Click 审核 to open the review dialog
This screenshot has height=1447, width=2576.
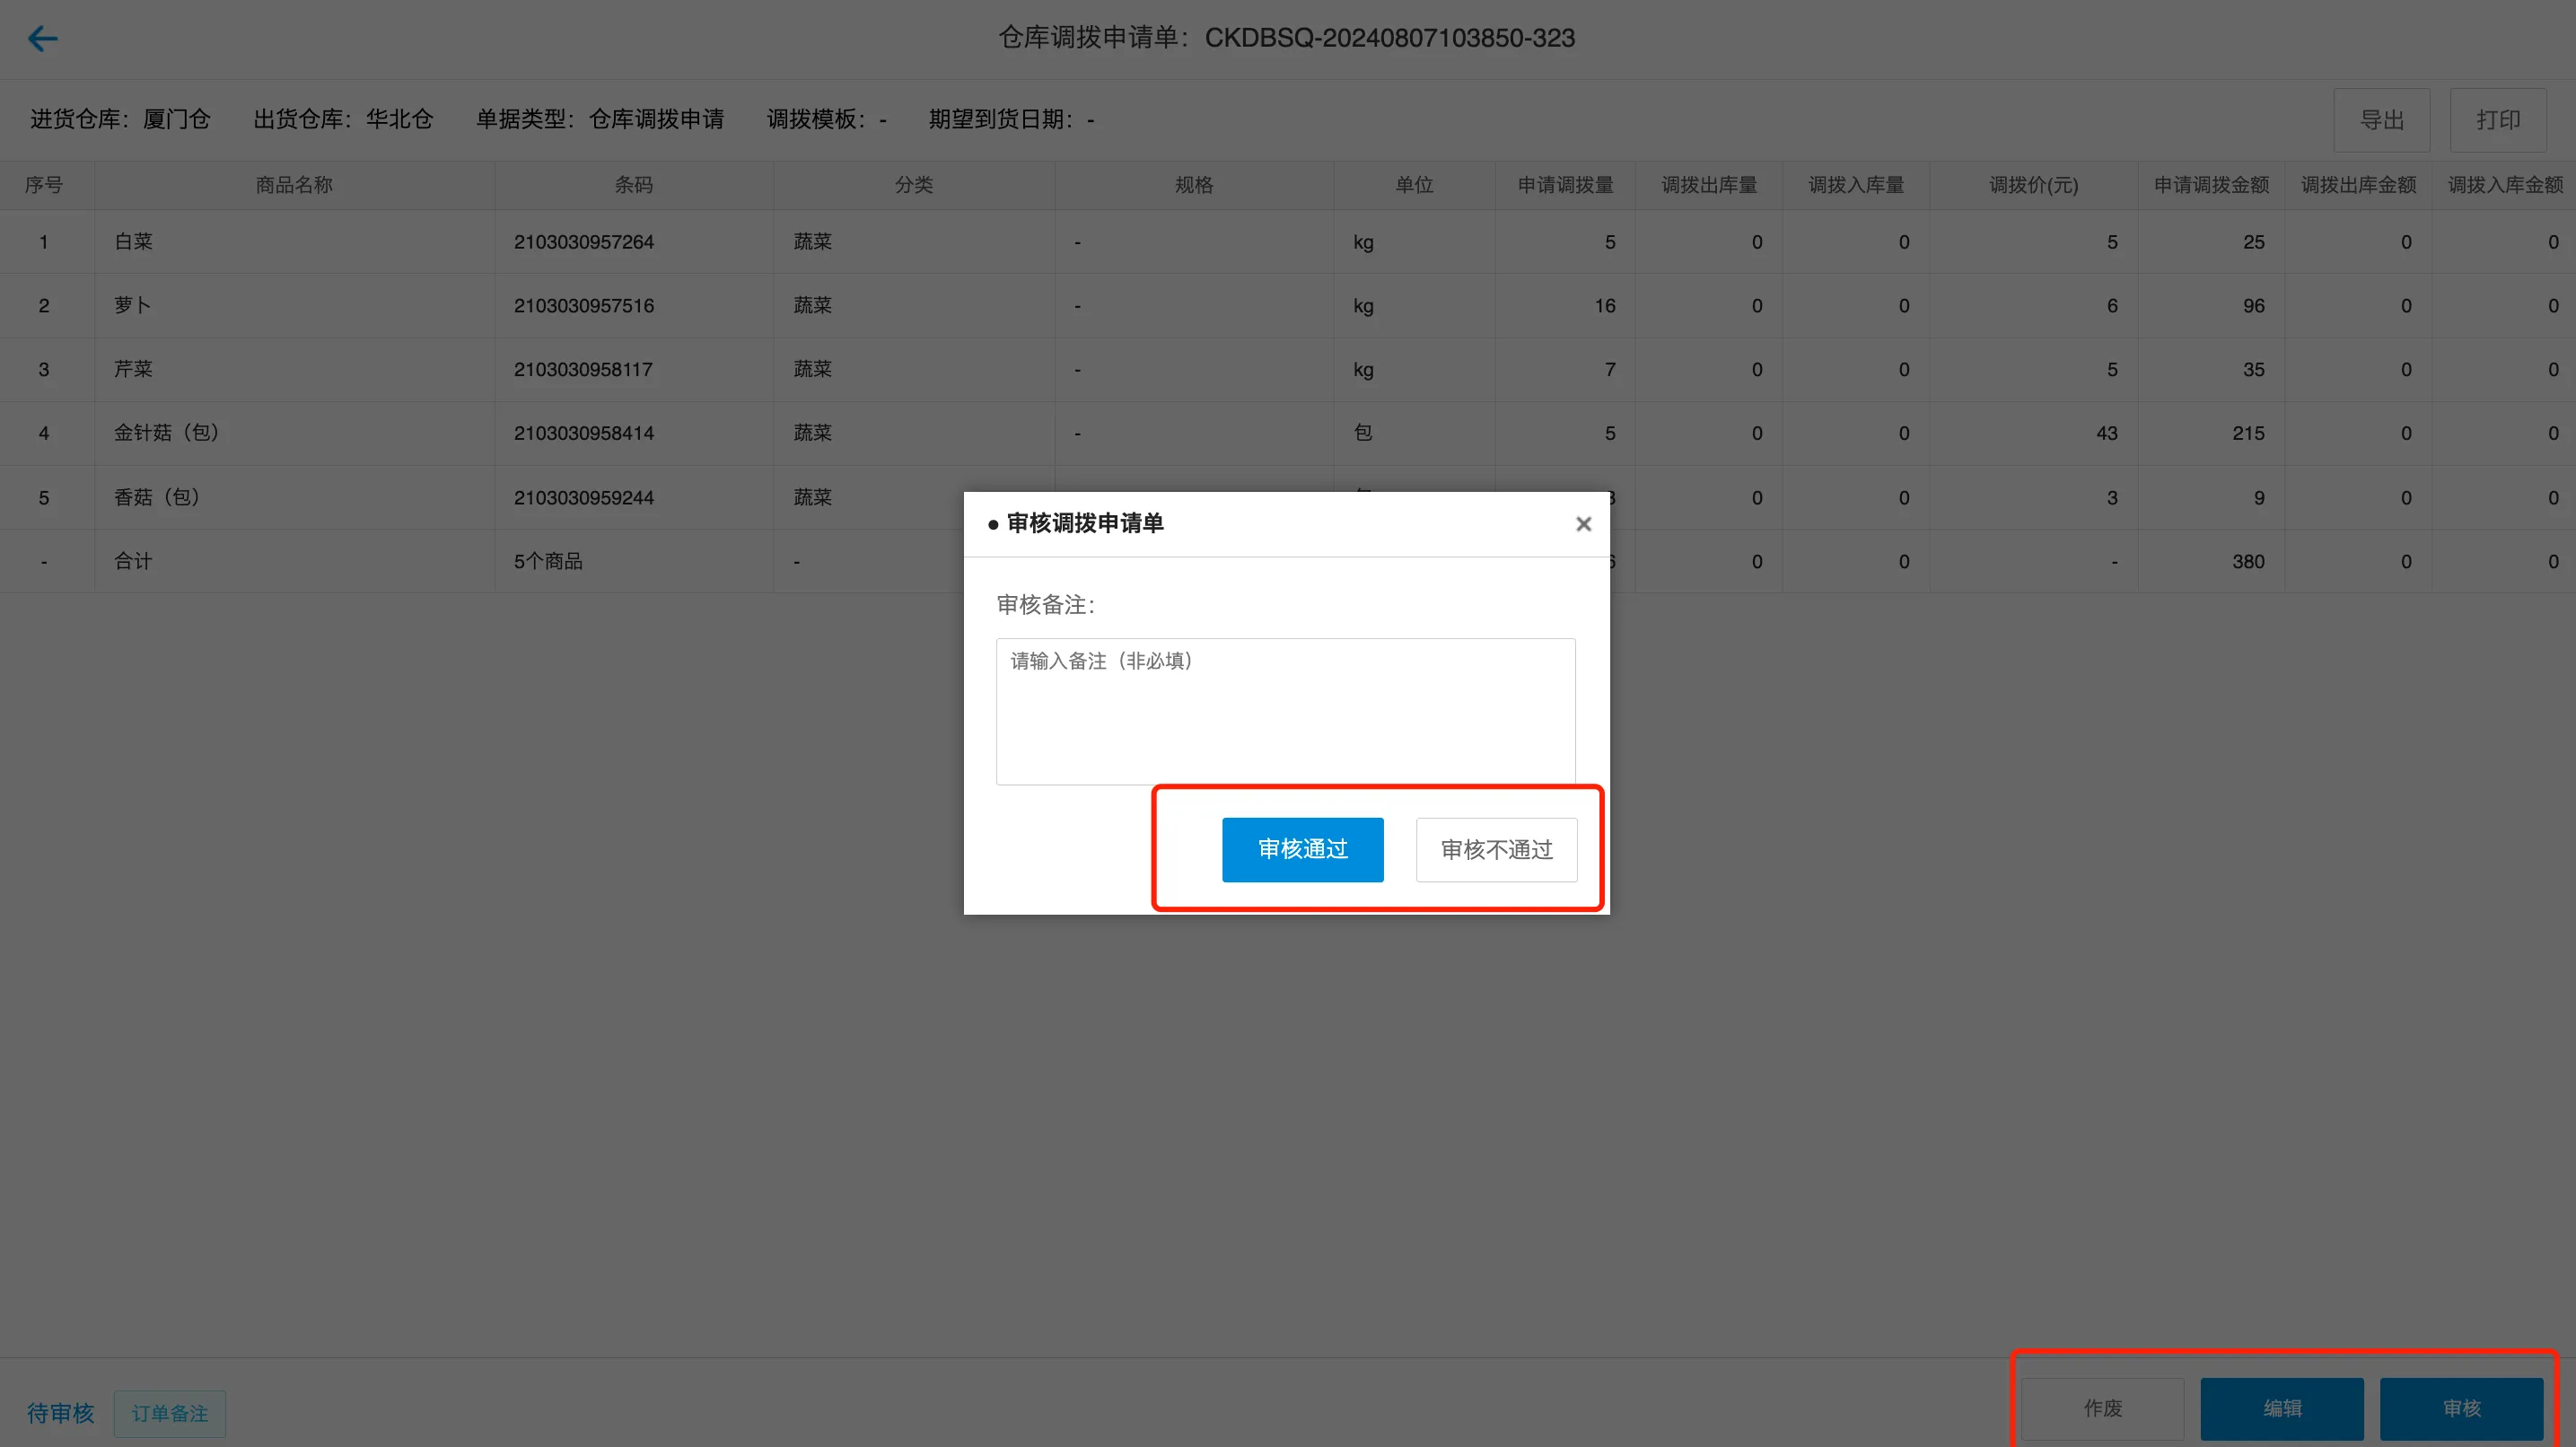click(x=2462, y=1408)
